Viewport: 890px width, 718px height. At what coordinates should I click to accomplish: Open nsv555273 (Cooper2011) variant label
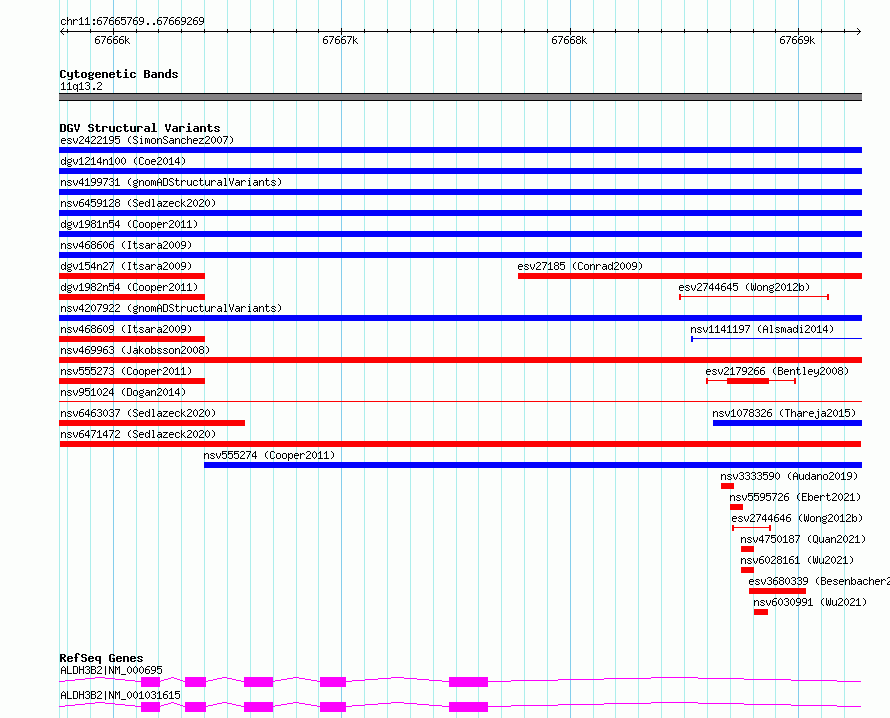pyautogui.click(x=126, y=371)
